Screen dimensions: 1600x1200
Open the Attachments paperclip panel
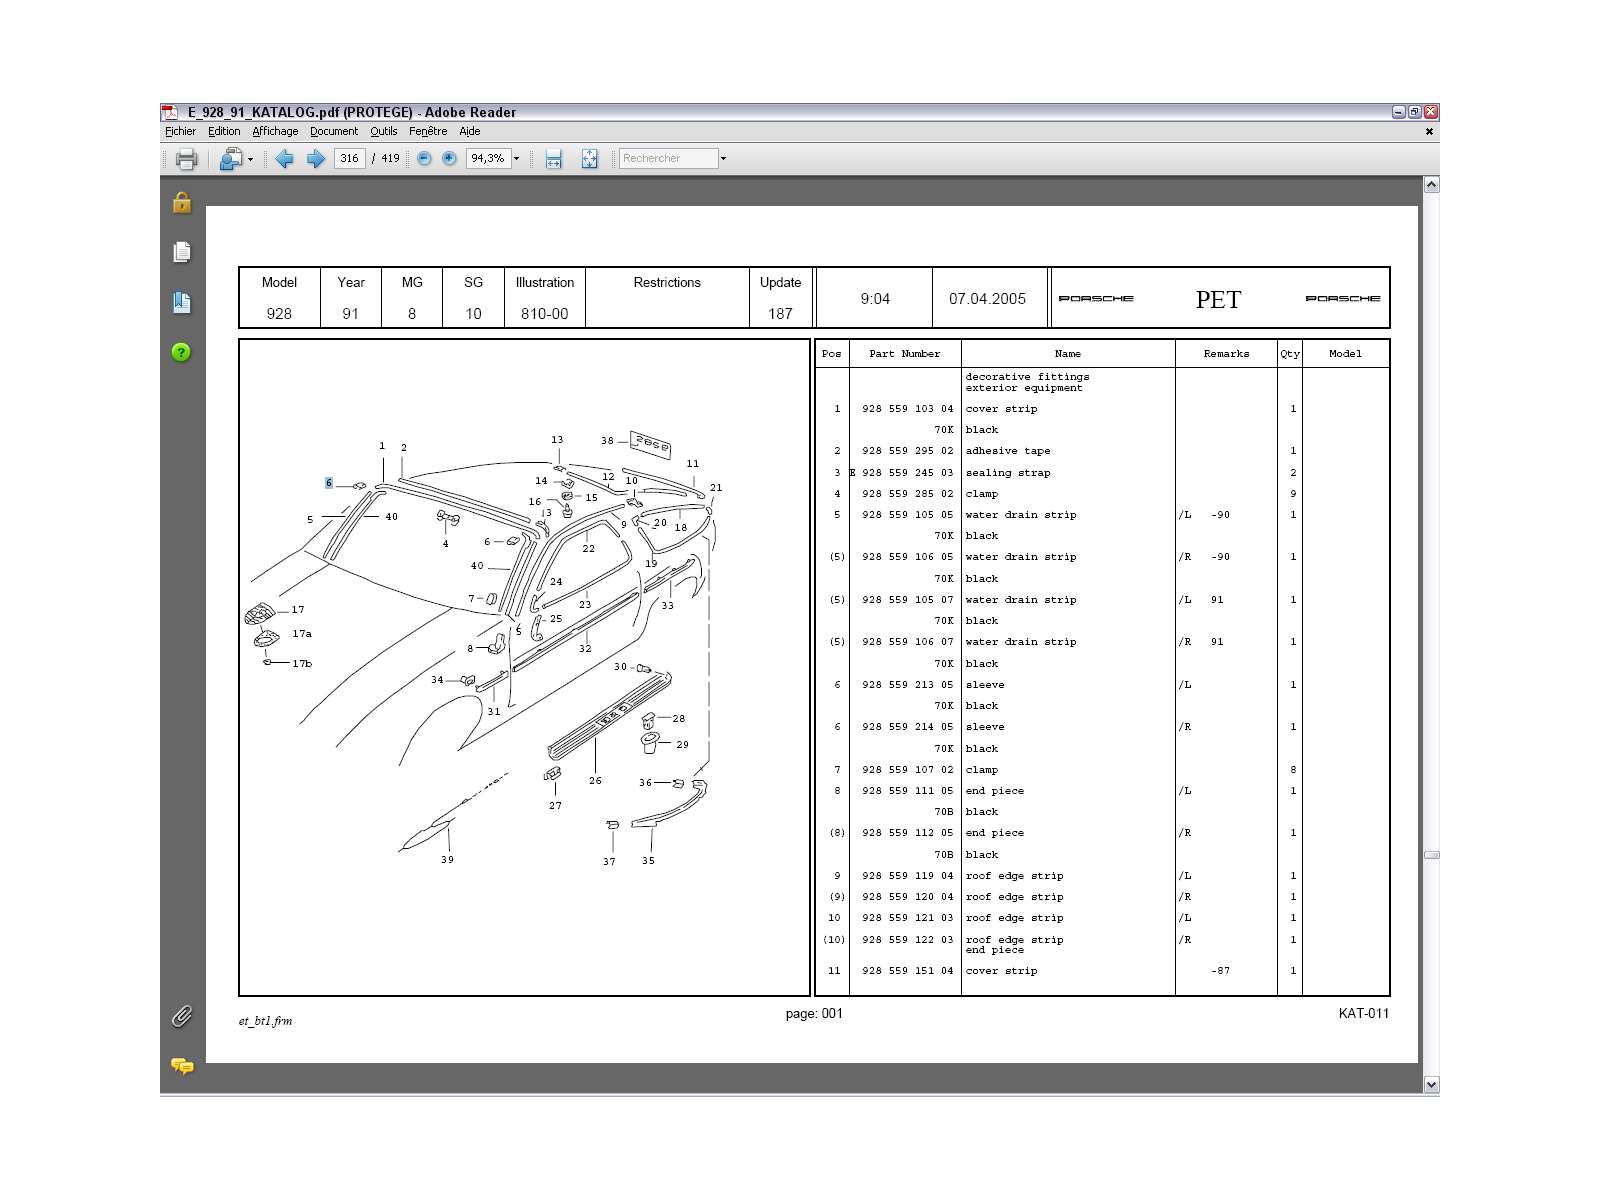pyautogui.click(x=181, y=1016)
